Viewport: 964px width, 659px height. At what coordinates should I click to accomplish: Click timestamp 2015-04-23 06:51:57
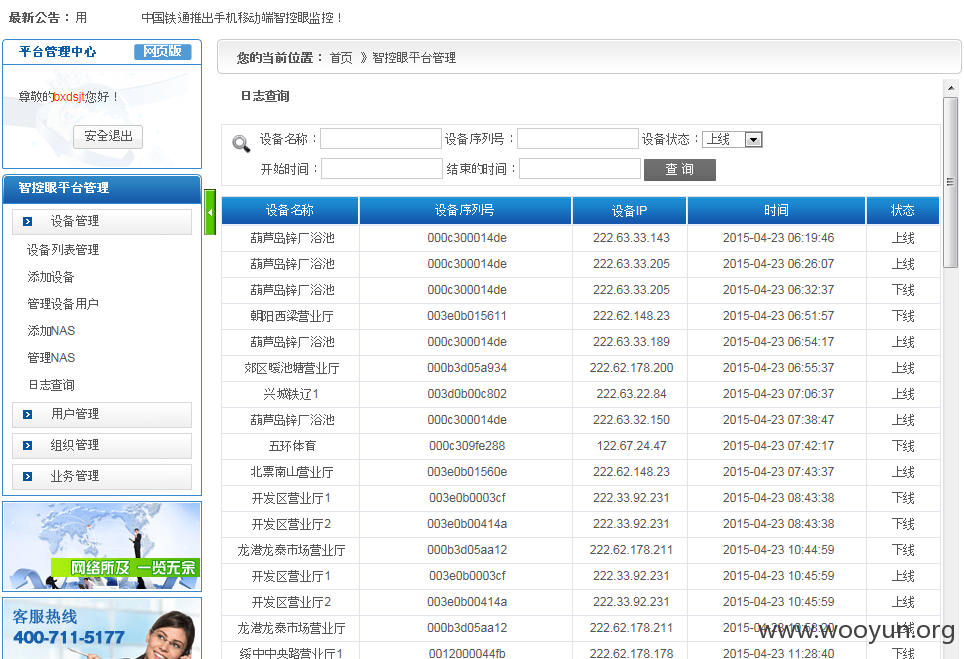778,316
